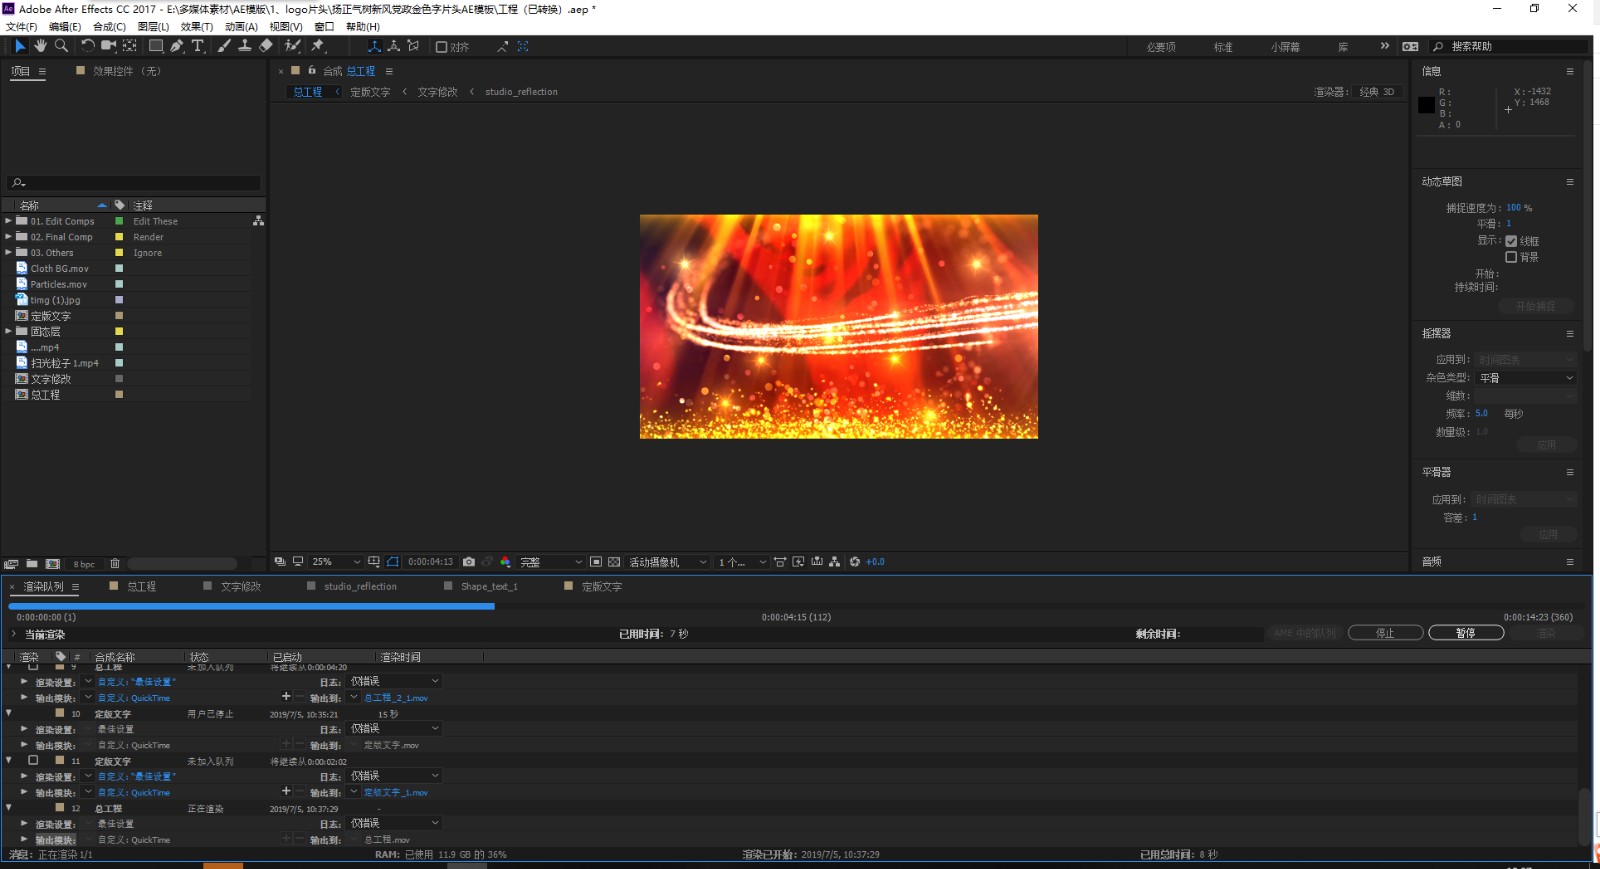Select the Clone Stamp tool

click(x=244, y=46)
